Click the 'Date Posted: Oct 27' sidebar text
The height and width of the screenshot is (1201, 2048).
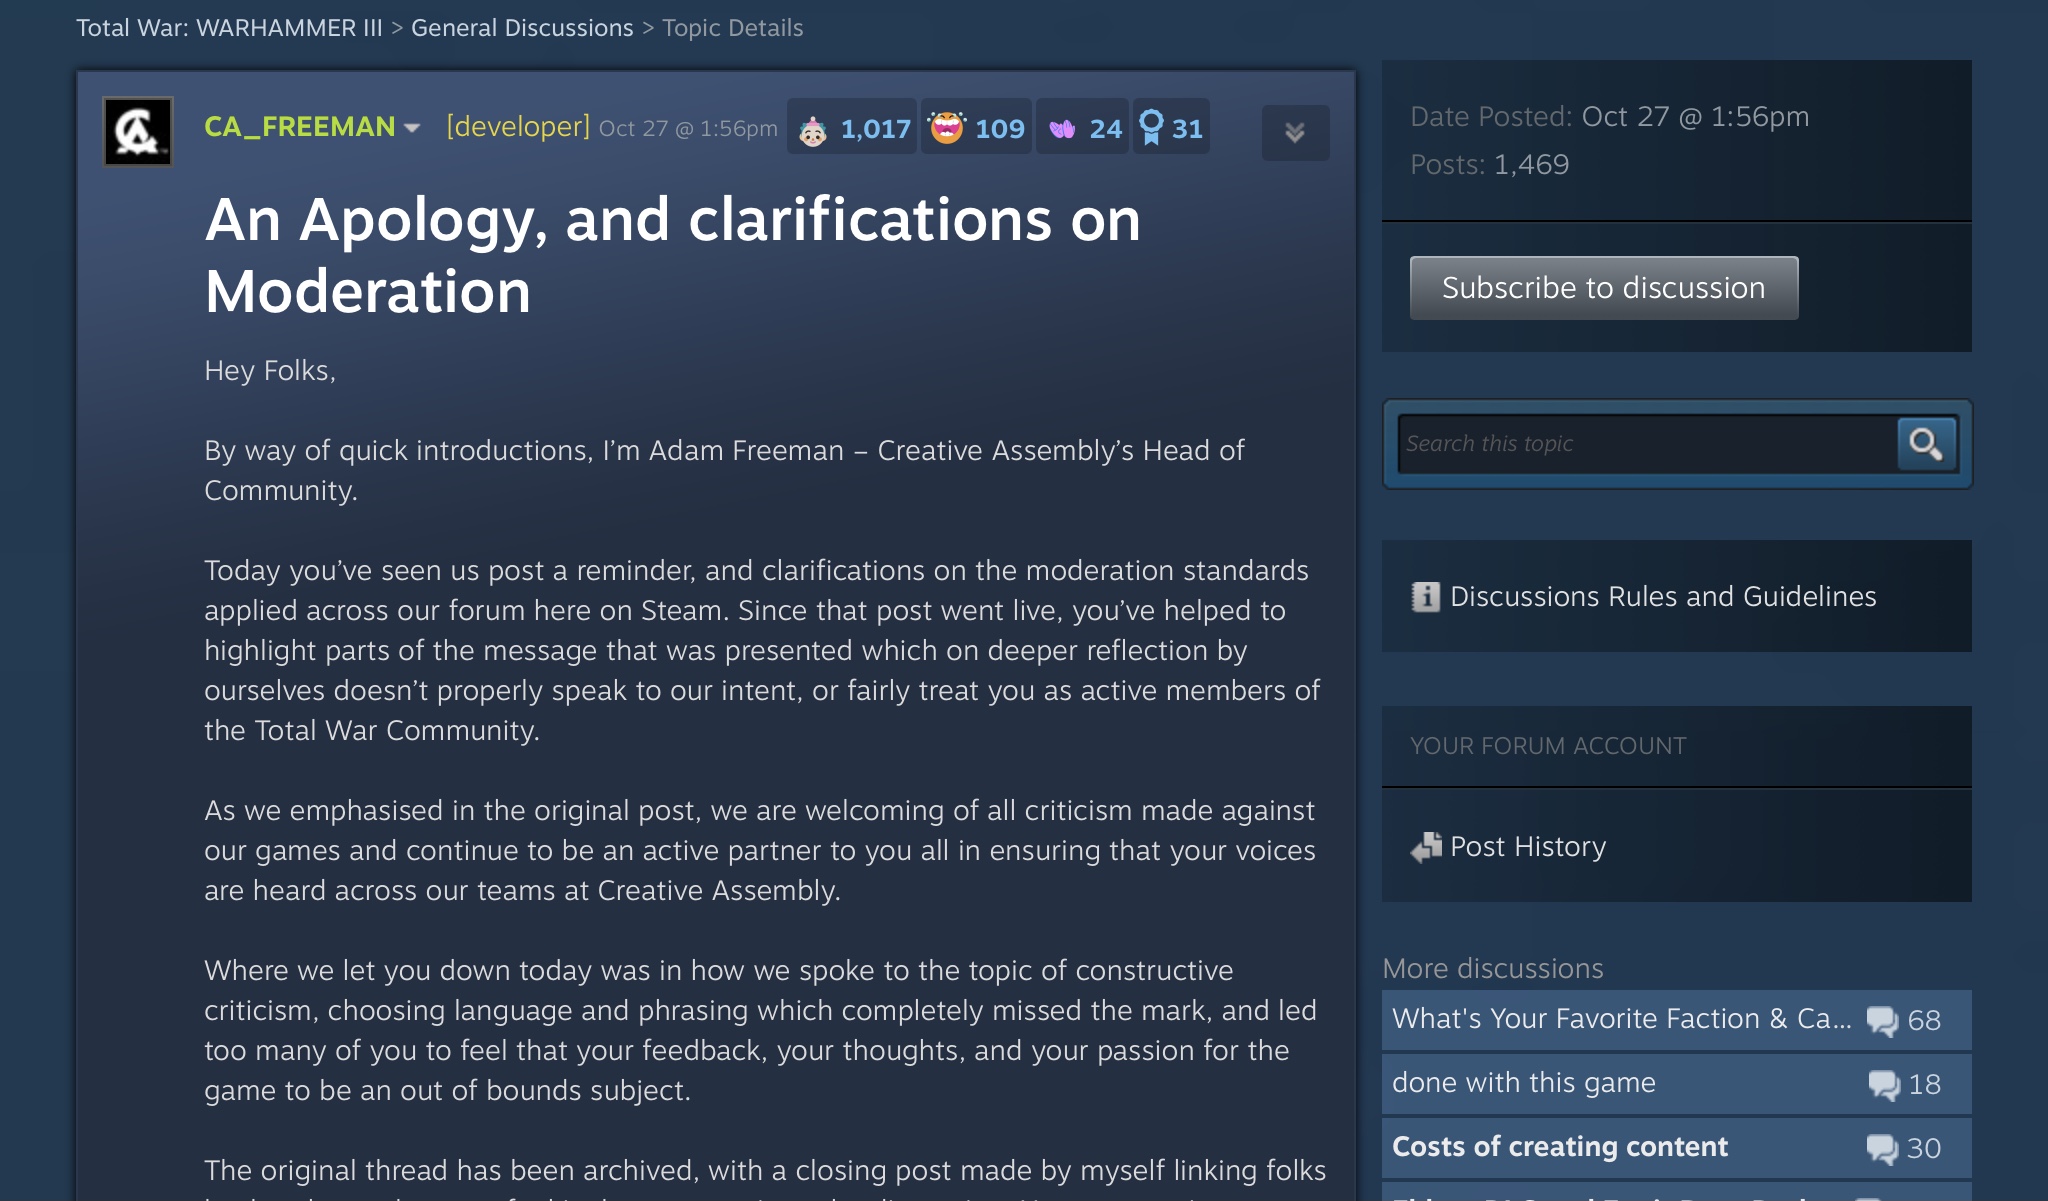pos(1610,117)
